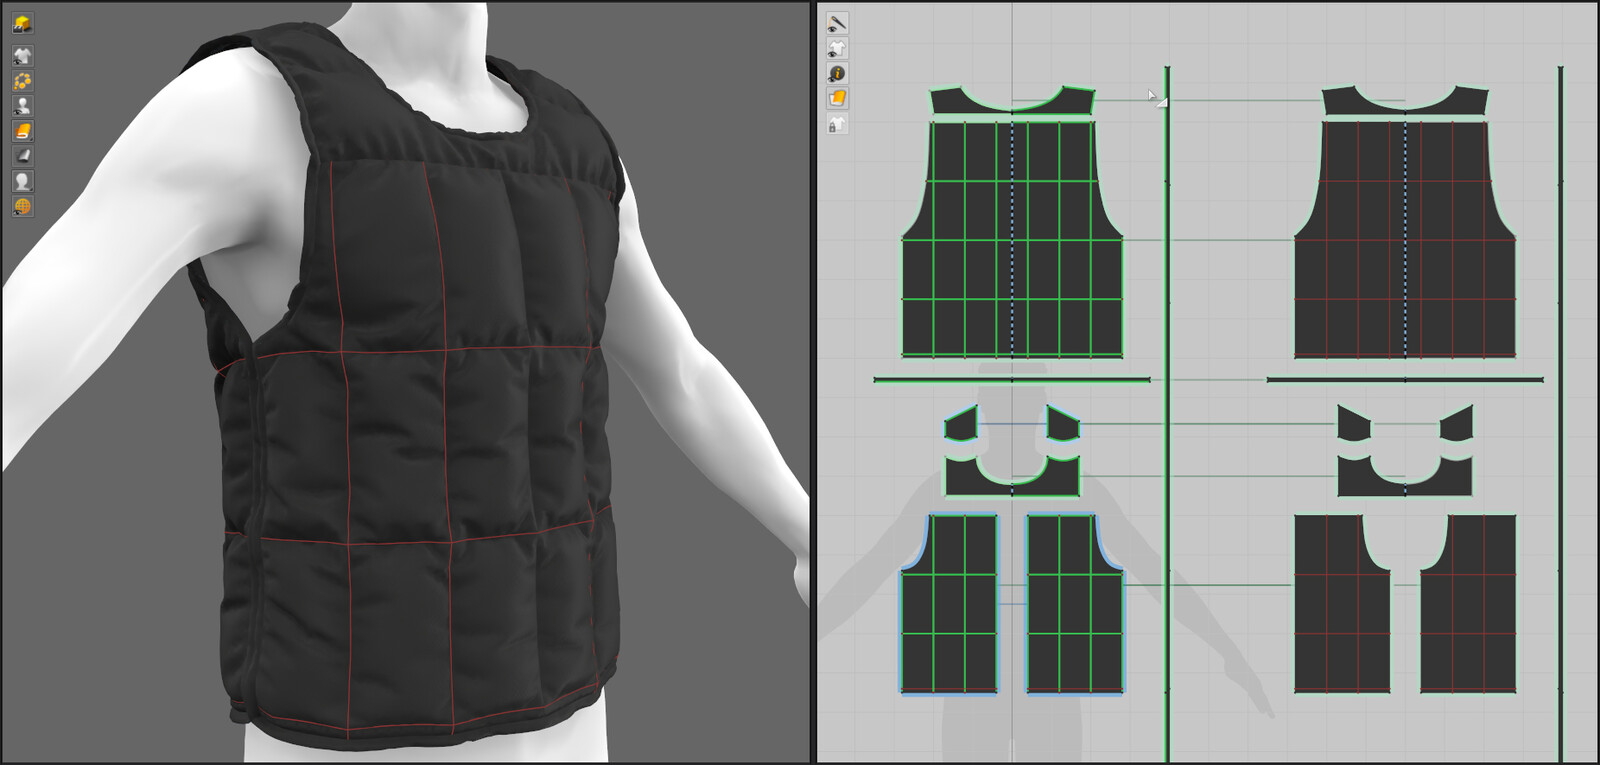Toggle garment visibility in the 3D window
The height and width of the screenshot is (765, 1600).
tap(22, 56)
